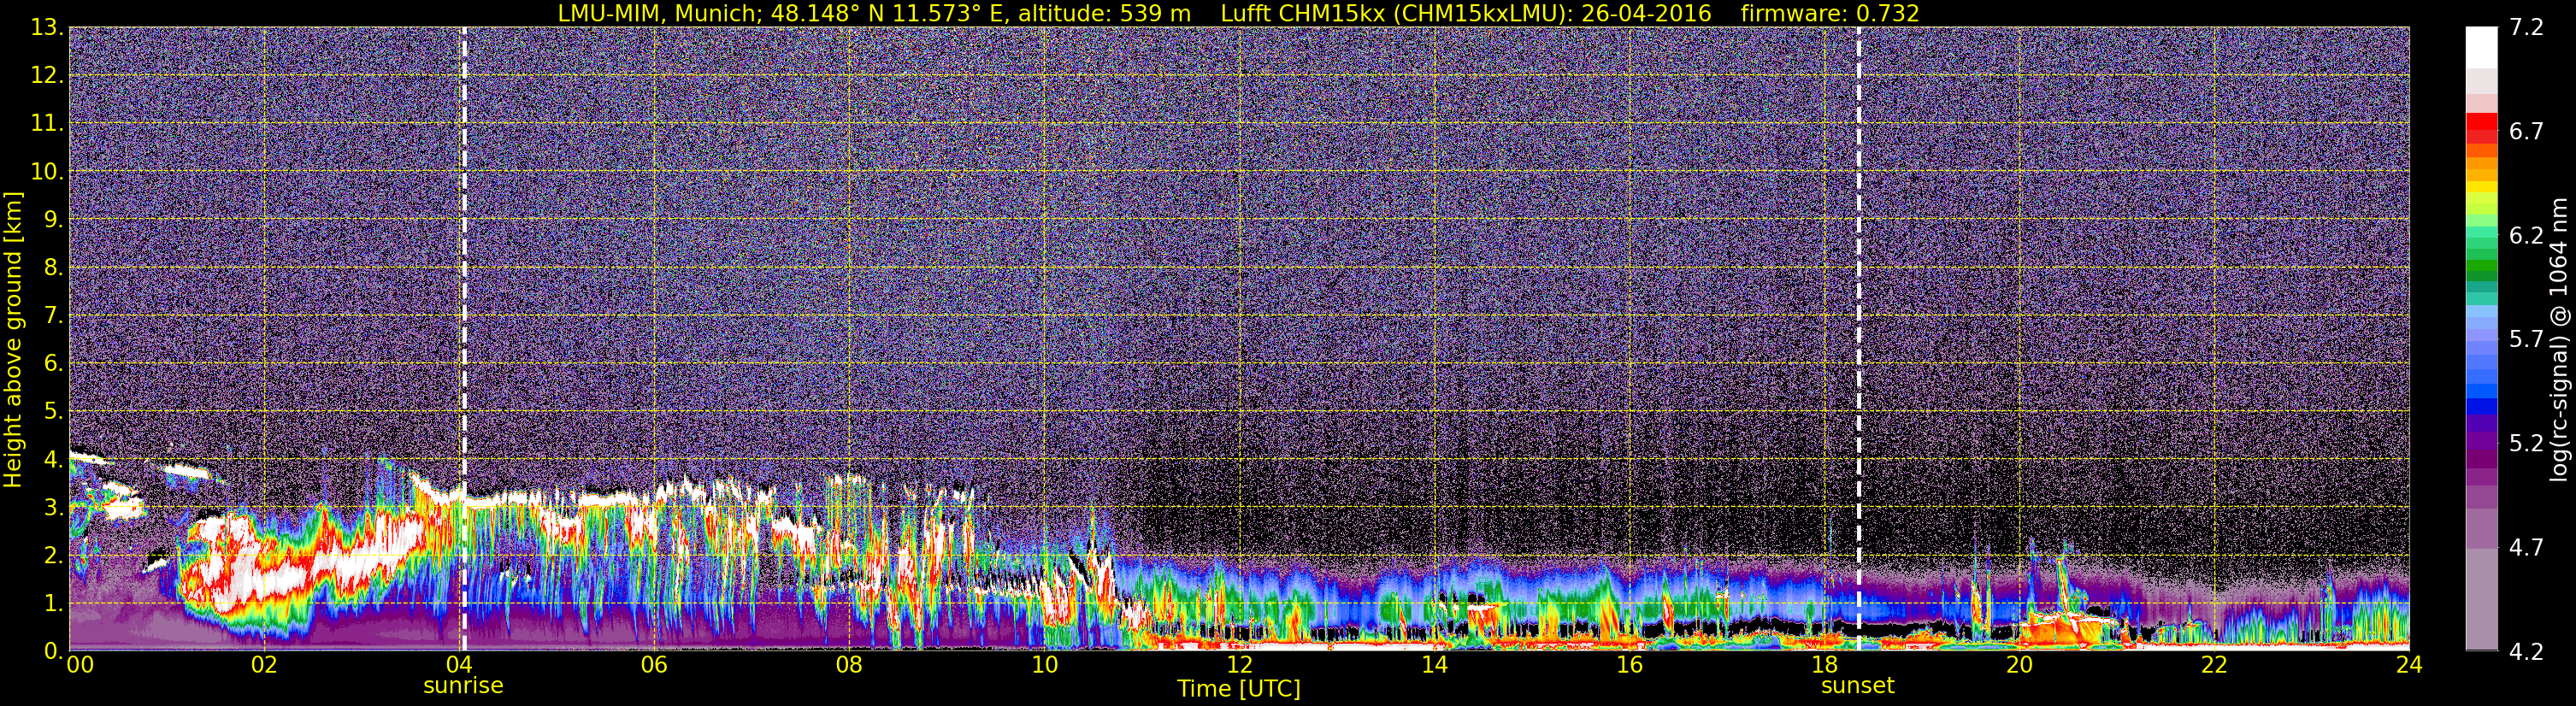Select the 'Time [UTC]' axis title
The width and height of the screenshot is (2576, 706).
(x=1239, y=688)
